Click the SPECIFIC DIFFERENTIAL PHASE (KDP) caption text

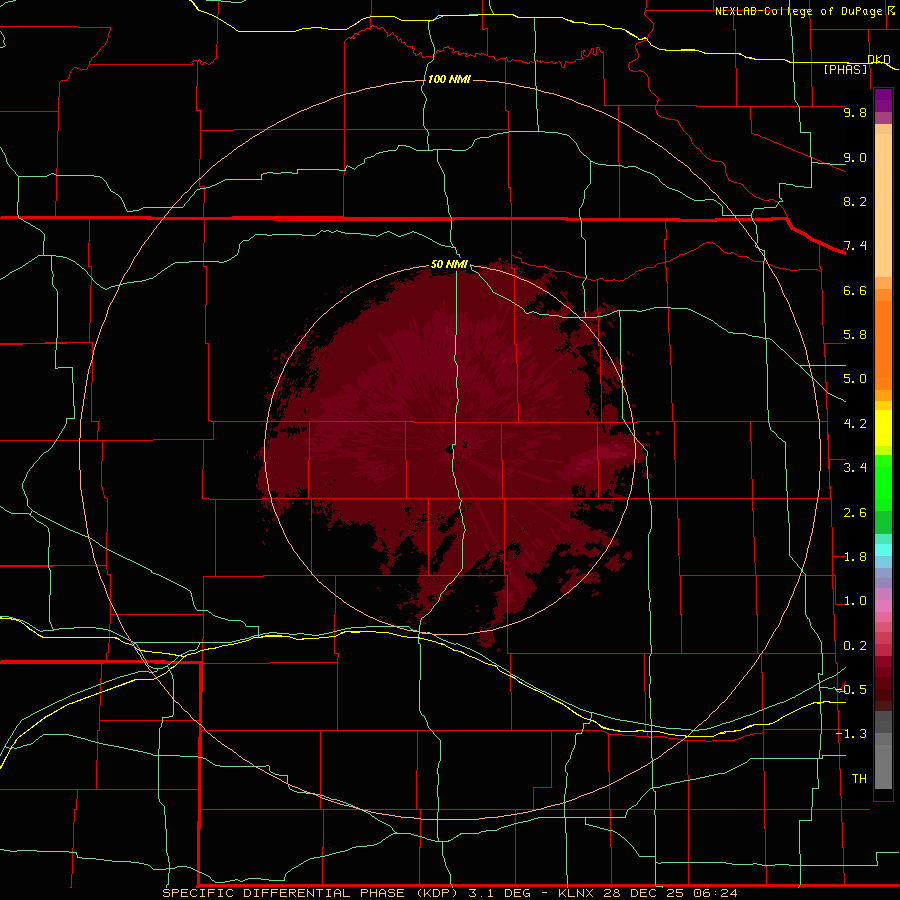311,893
